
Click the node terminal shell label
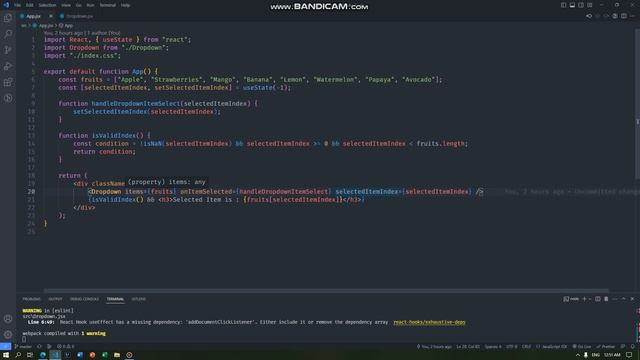pyautogui.click(x=571, y=299)
